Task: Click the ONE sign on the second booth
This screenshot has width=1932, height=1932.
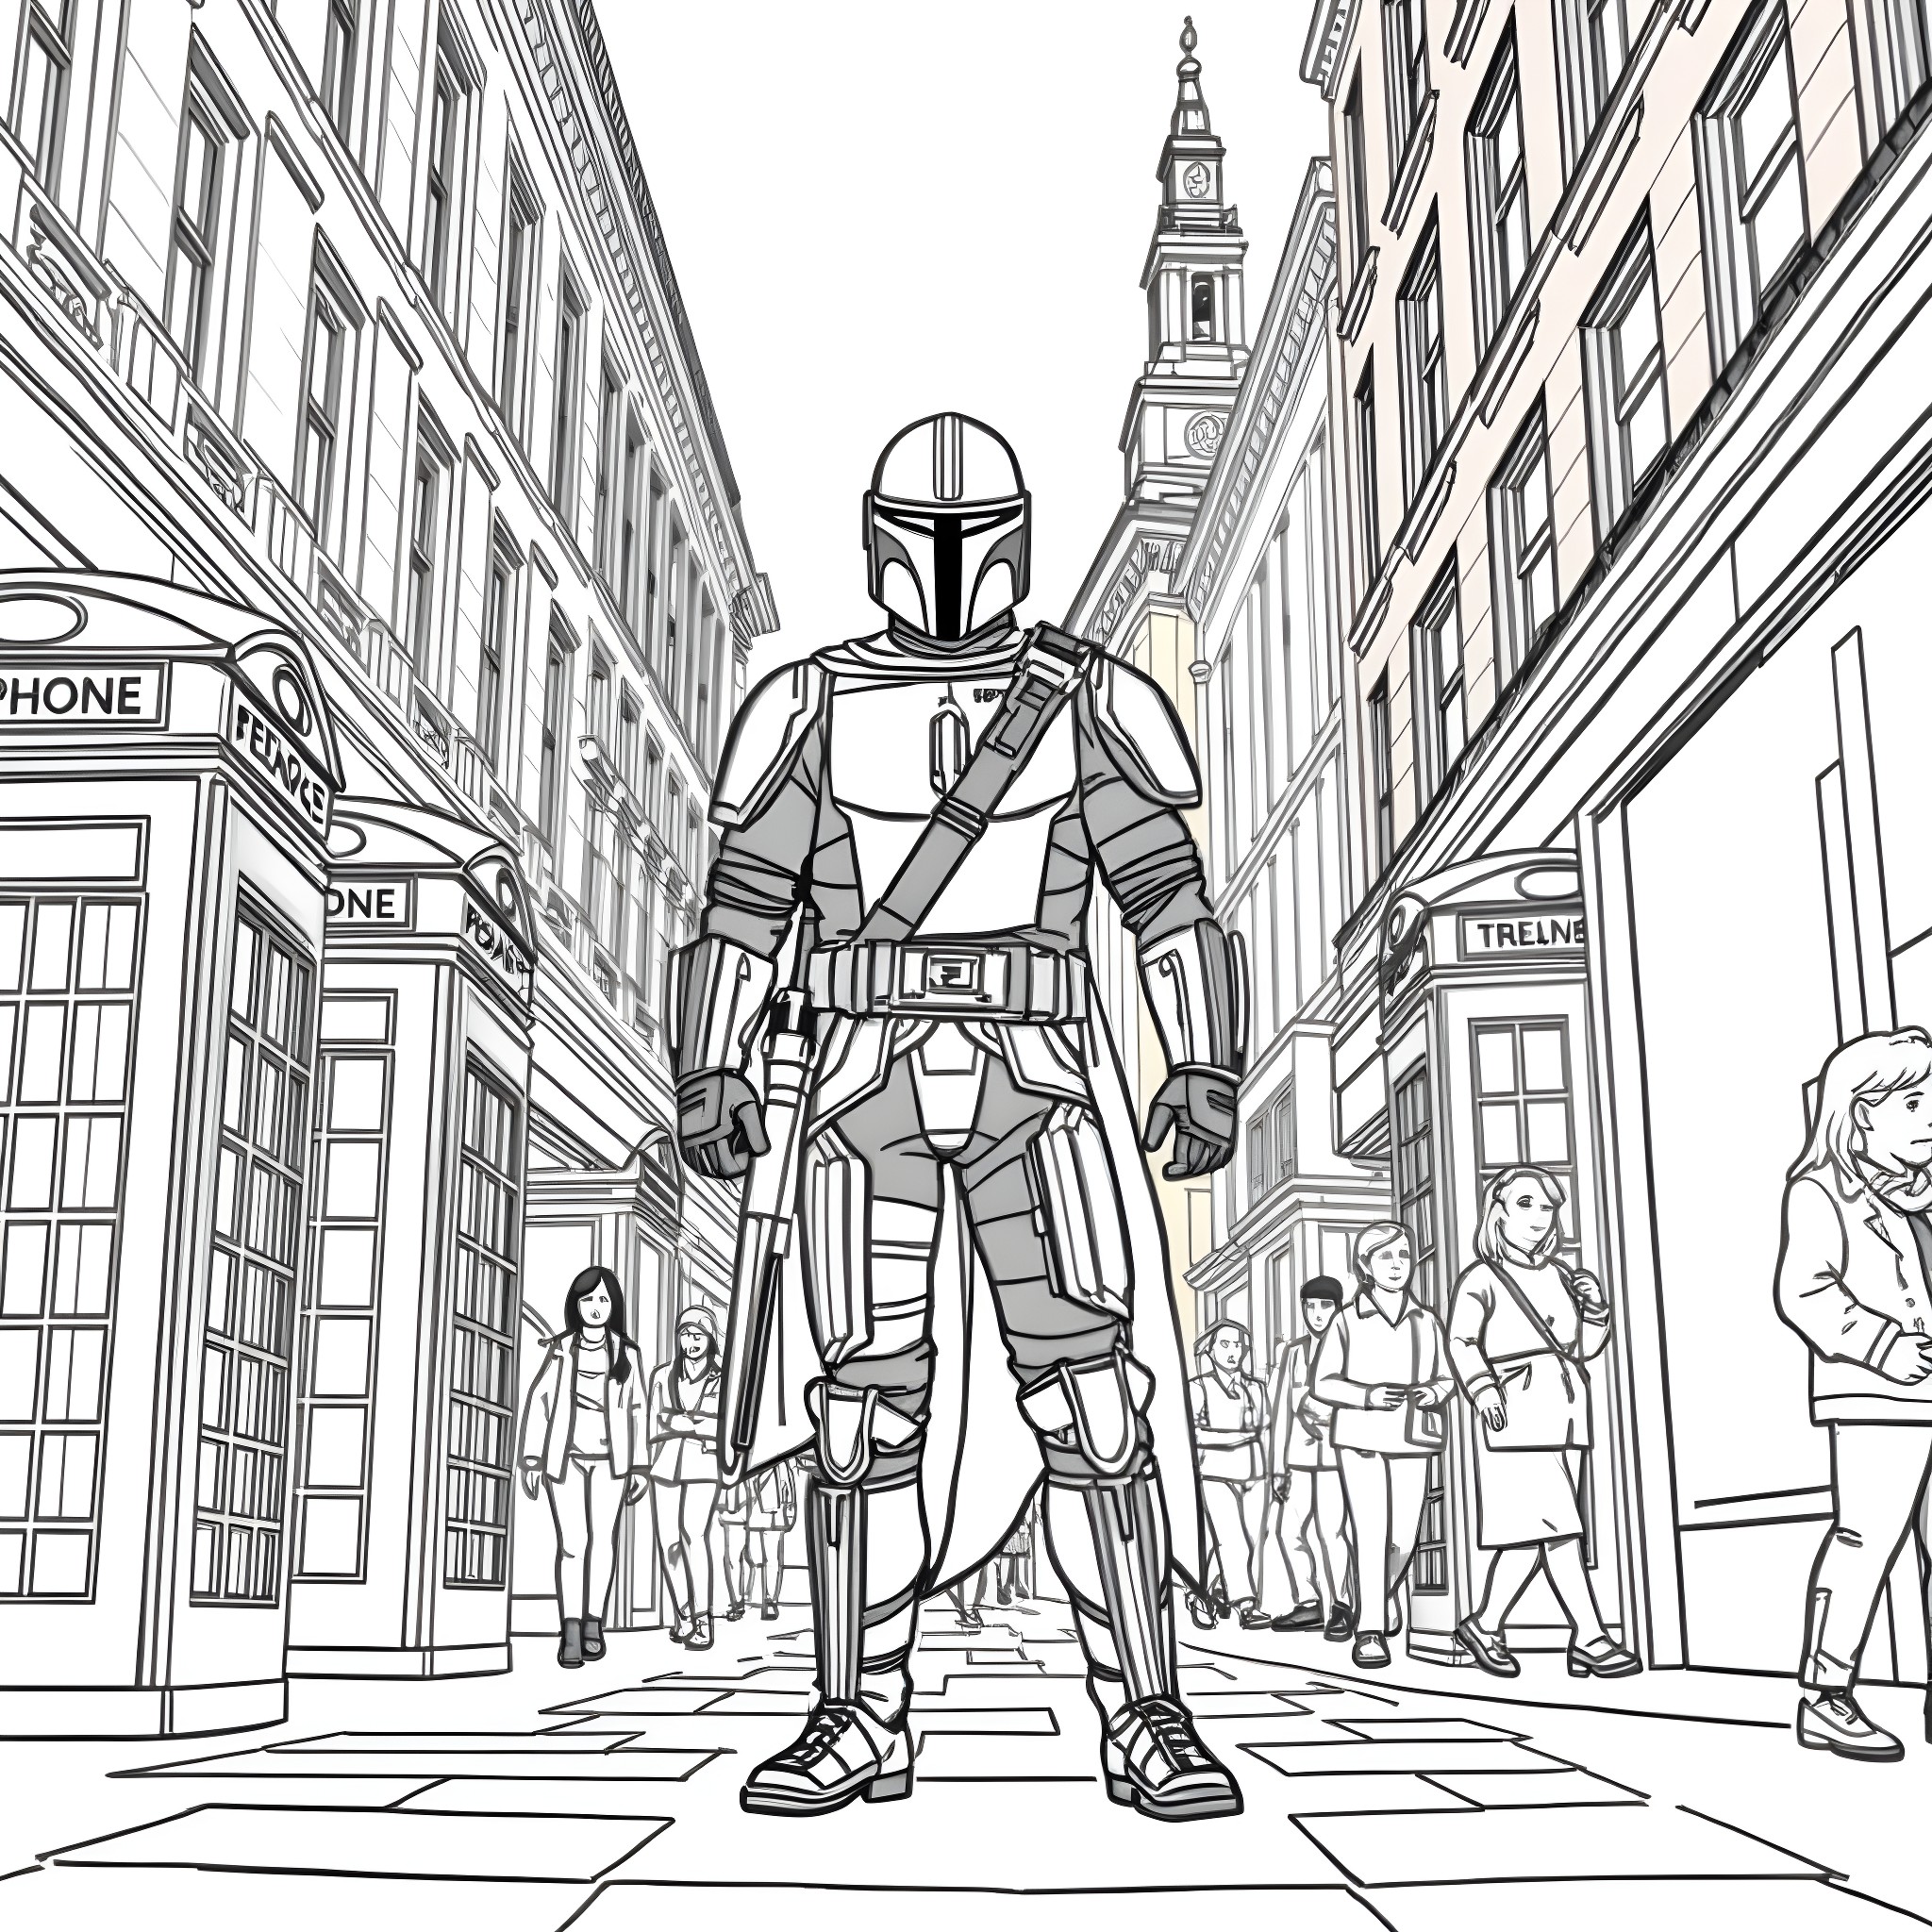Action: coord(368,903)
